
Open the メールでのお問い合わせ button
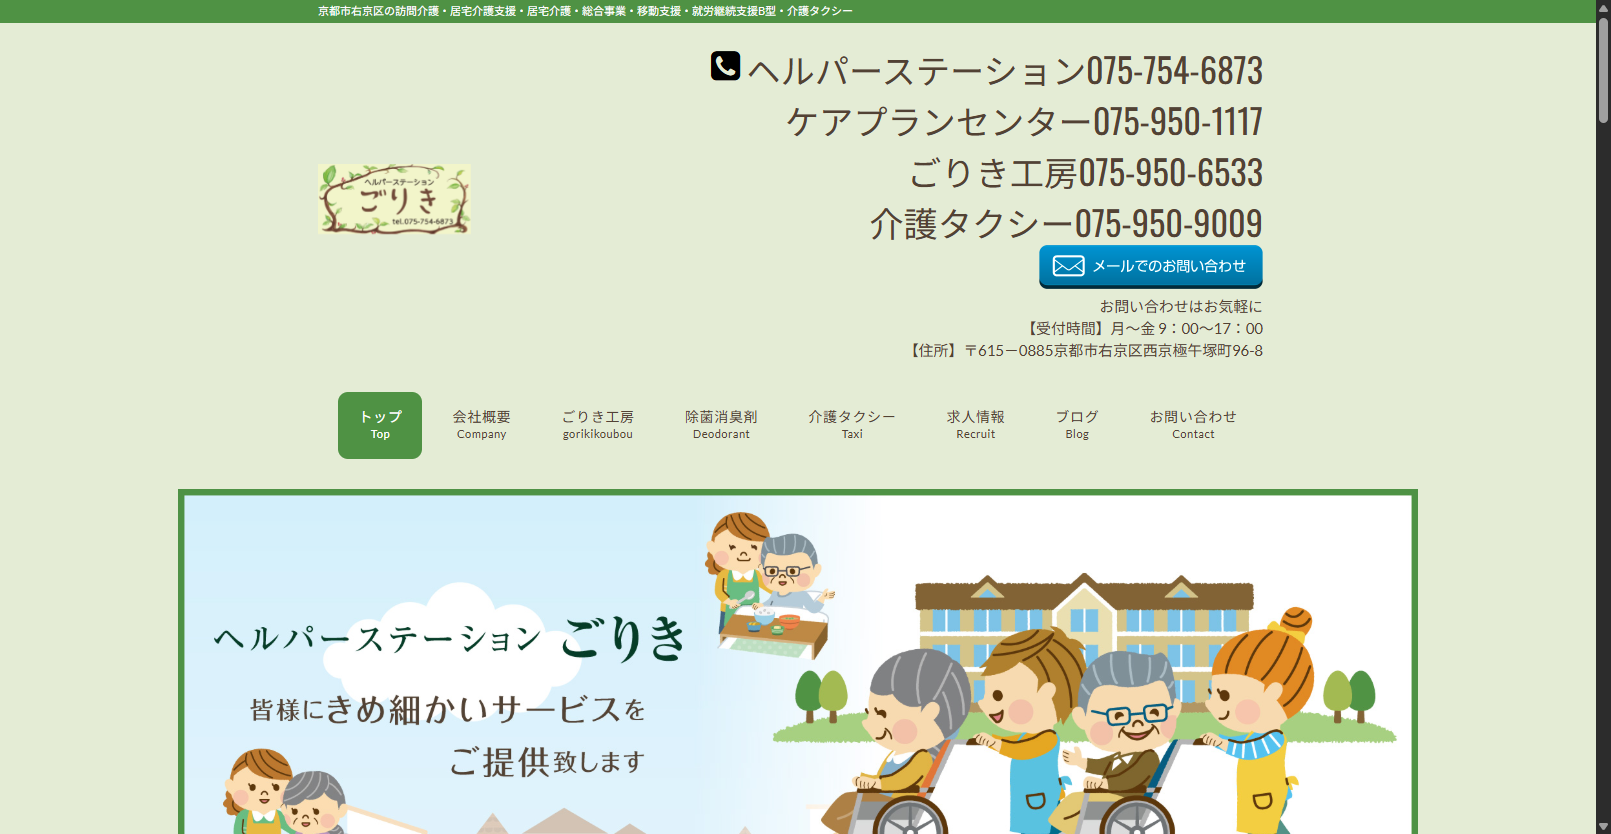pyautogui.click(x=1150, y=266)
